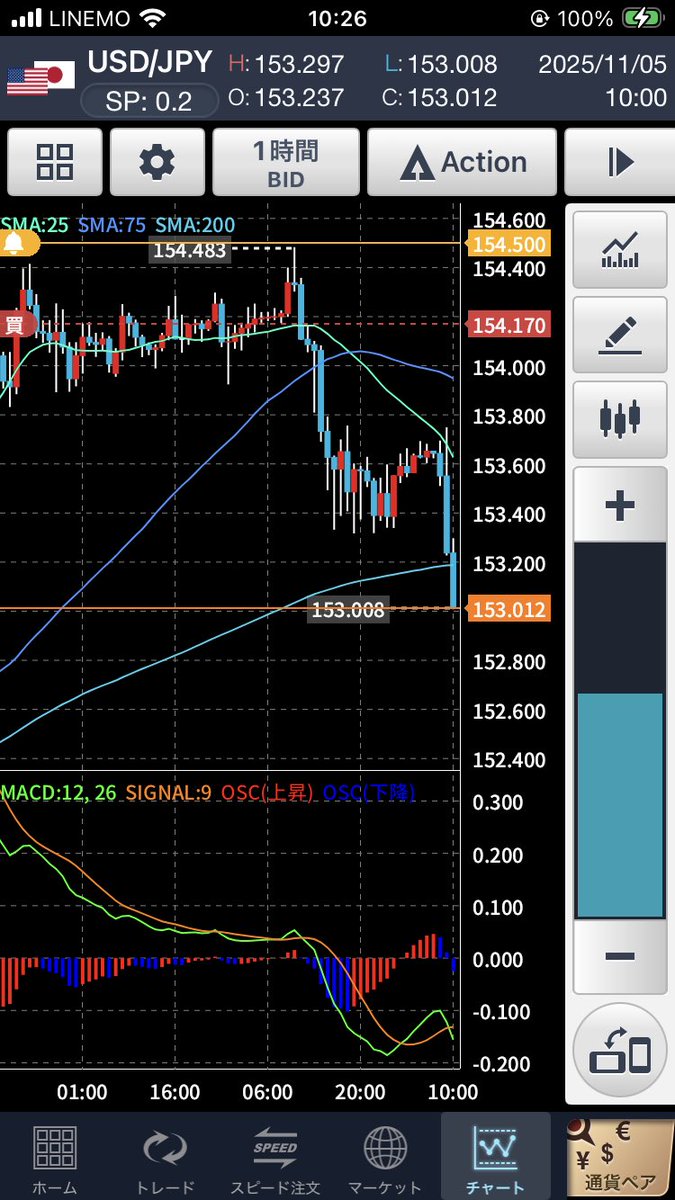Tap the high value H: 153.297
The width and height of the screenshot is (675, 1200).
[286, 64]
